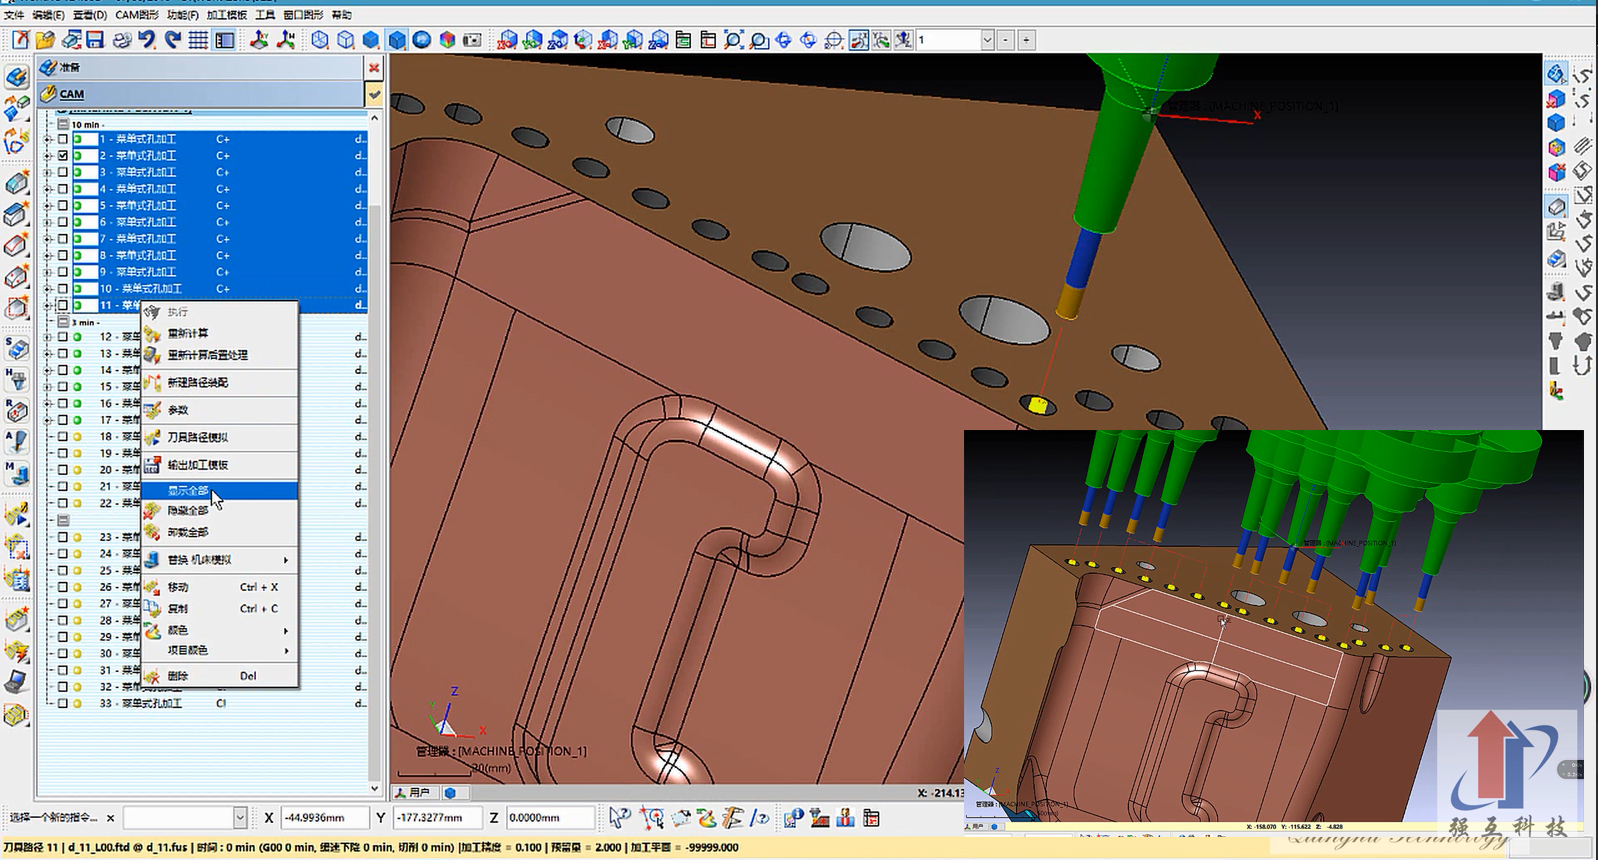The height and width of the screenshot is (860, 1598).
Task: Redo the last action
Action: pyautogui.click(x=173, y=40)
